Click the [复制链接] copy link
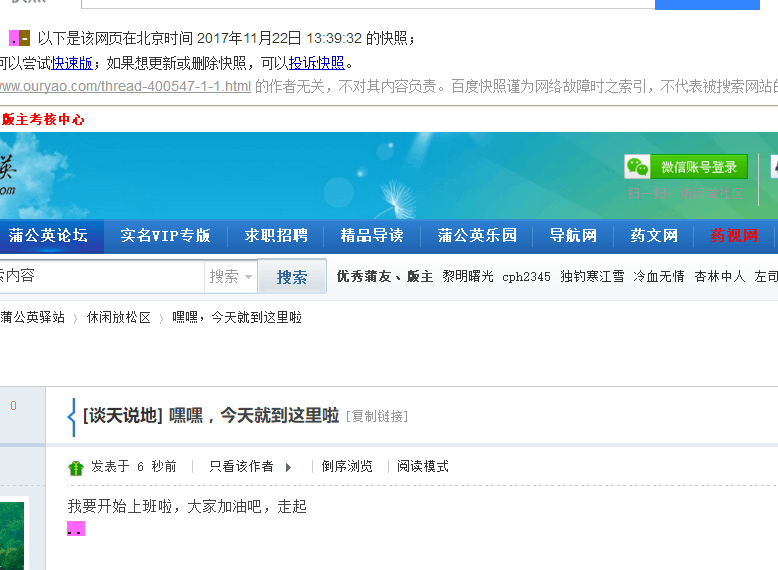Screen dimensions: 778x570 377,416
